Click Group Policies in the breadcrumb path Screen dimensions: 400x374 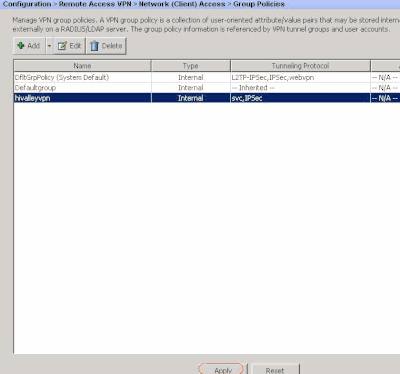tap(259, 4)
